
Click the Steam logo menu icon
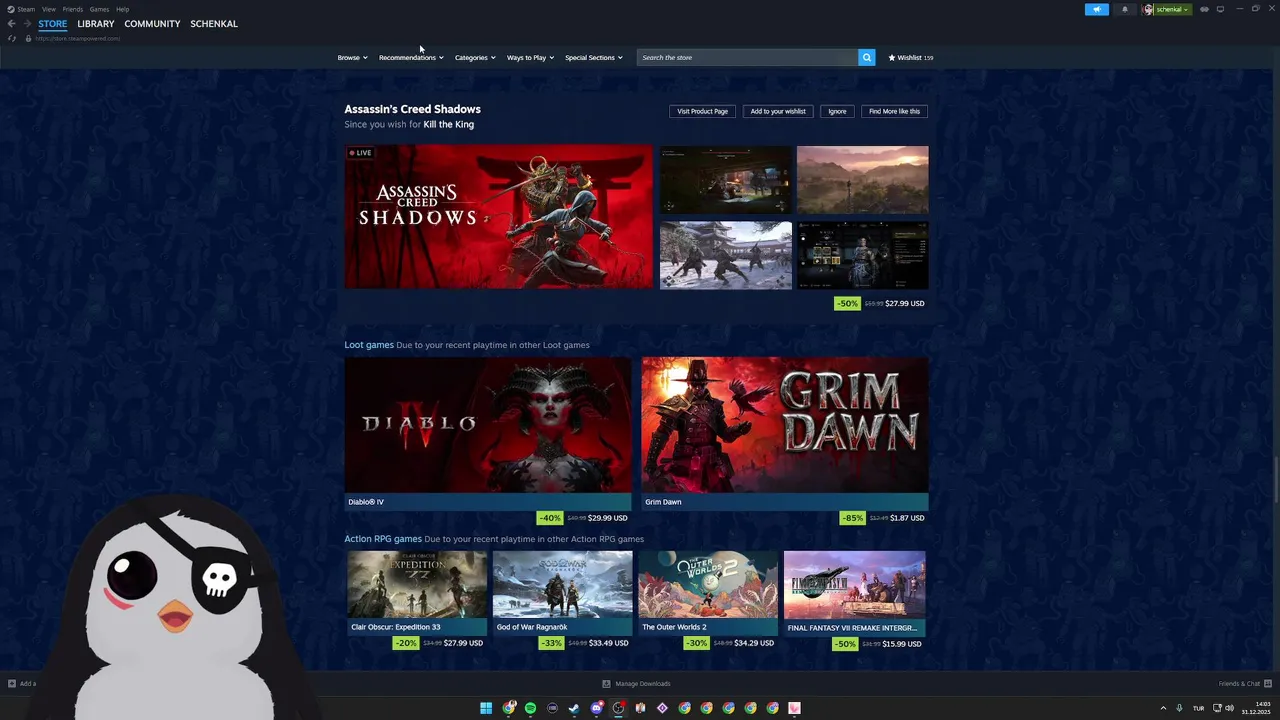point(11,9)
